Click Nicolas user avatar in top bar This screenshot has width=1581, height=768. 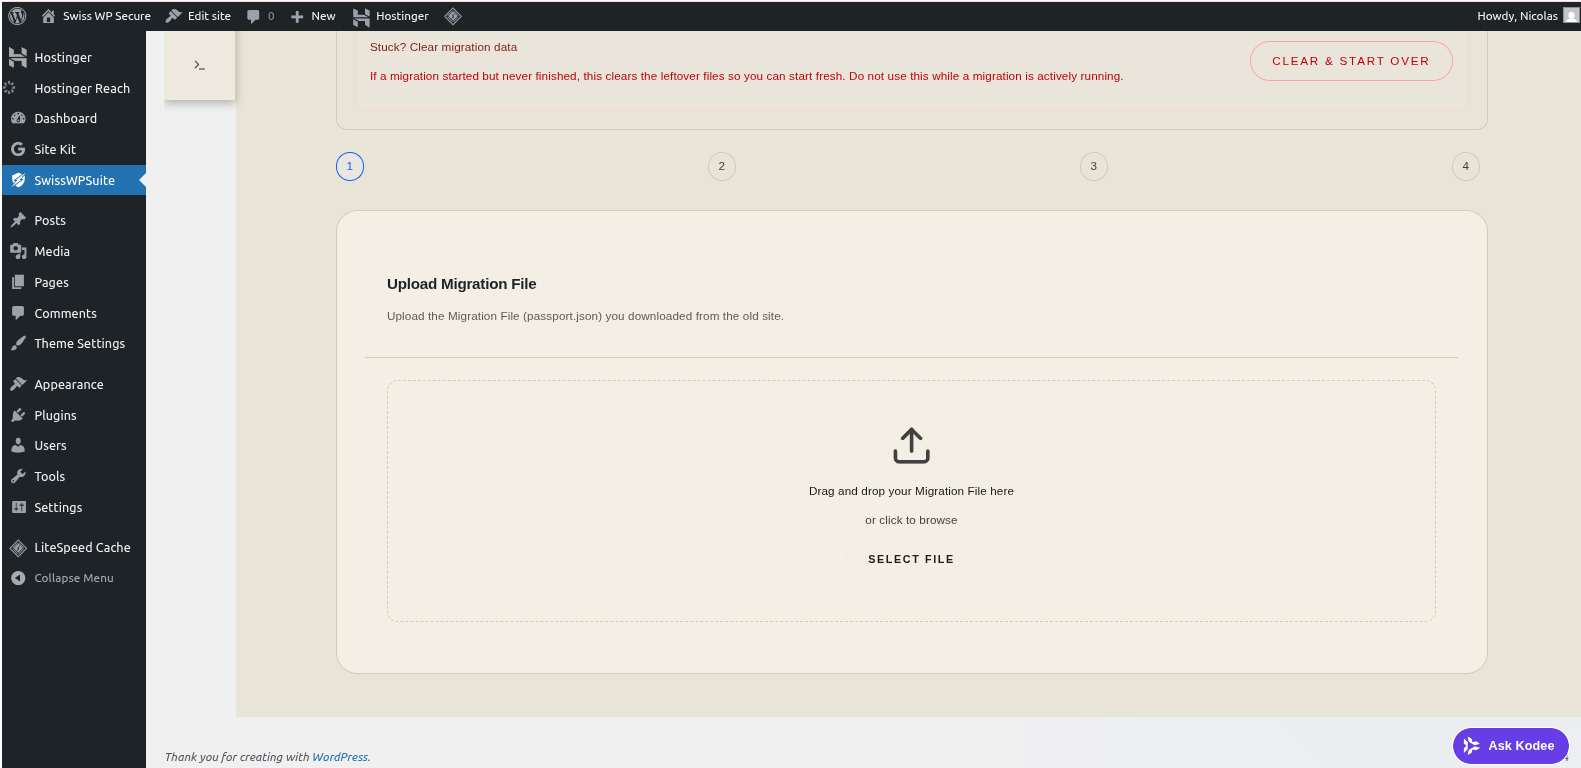(x=1570, y=15)
